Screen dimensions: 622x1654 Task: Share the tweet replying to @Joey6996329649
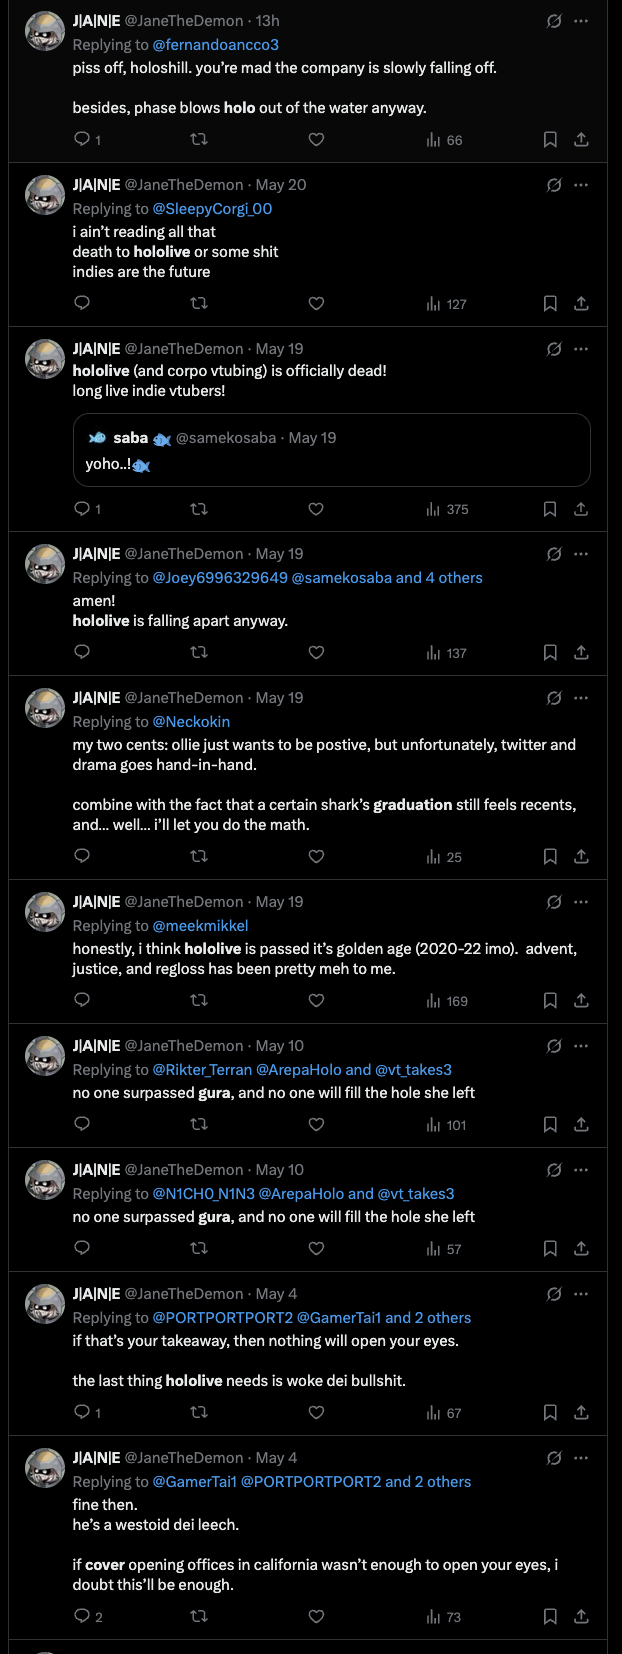point(581,653)
